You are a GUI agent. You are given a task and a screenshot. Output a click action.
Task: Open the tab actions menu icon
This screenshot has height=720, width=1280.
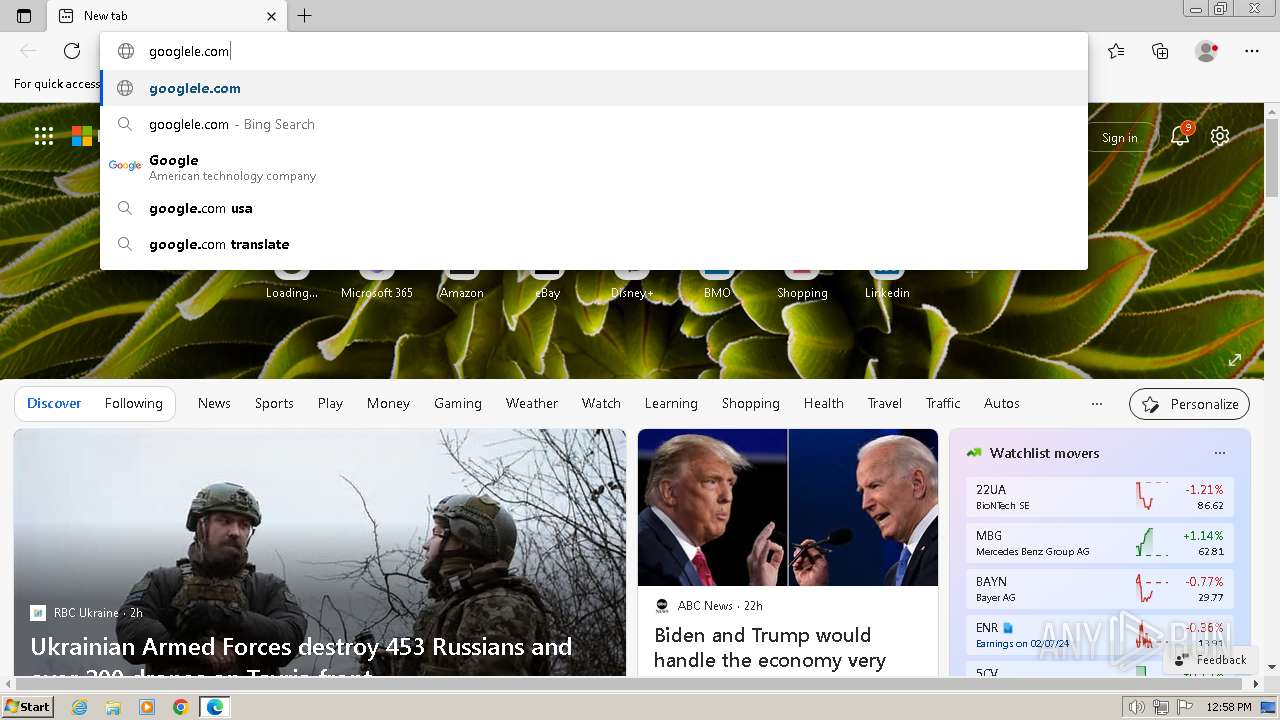(24, 16)
